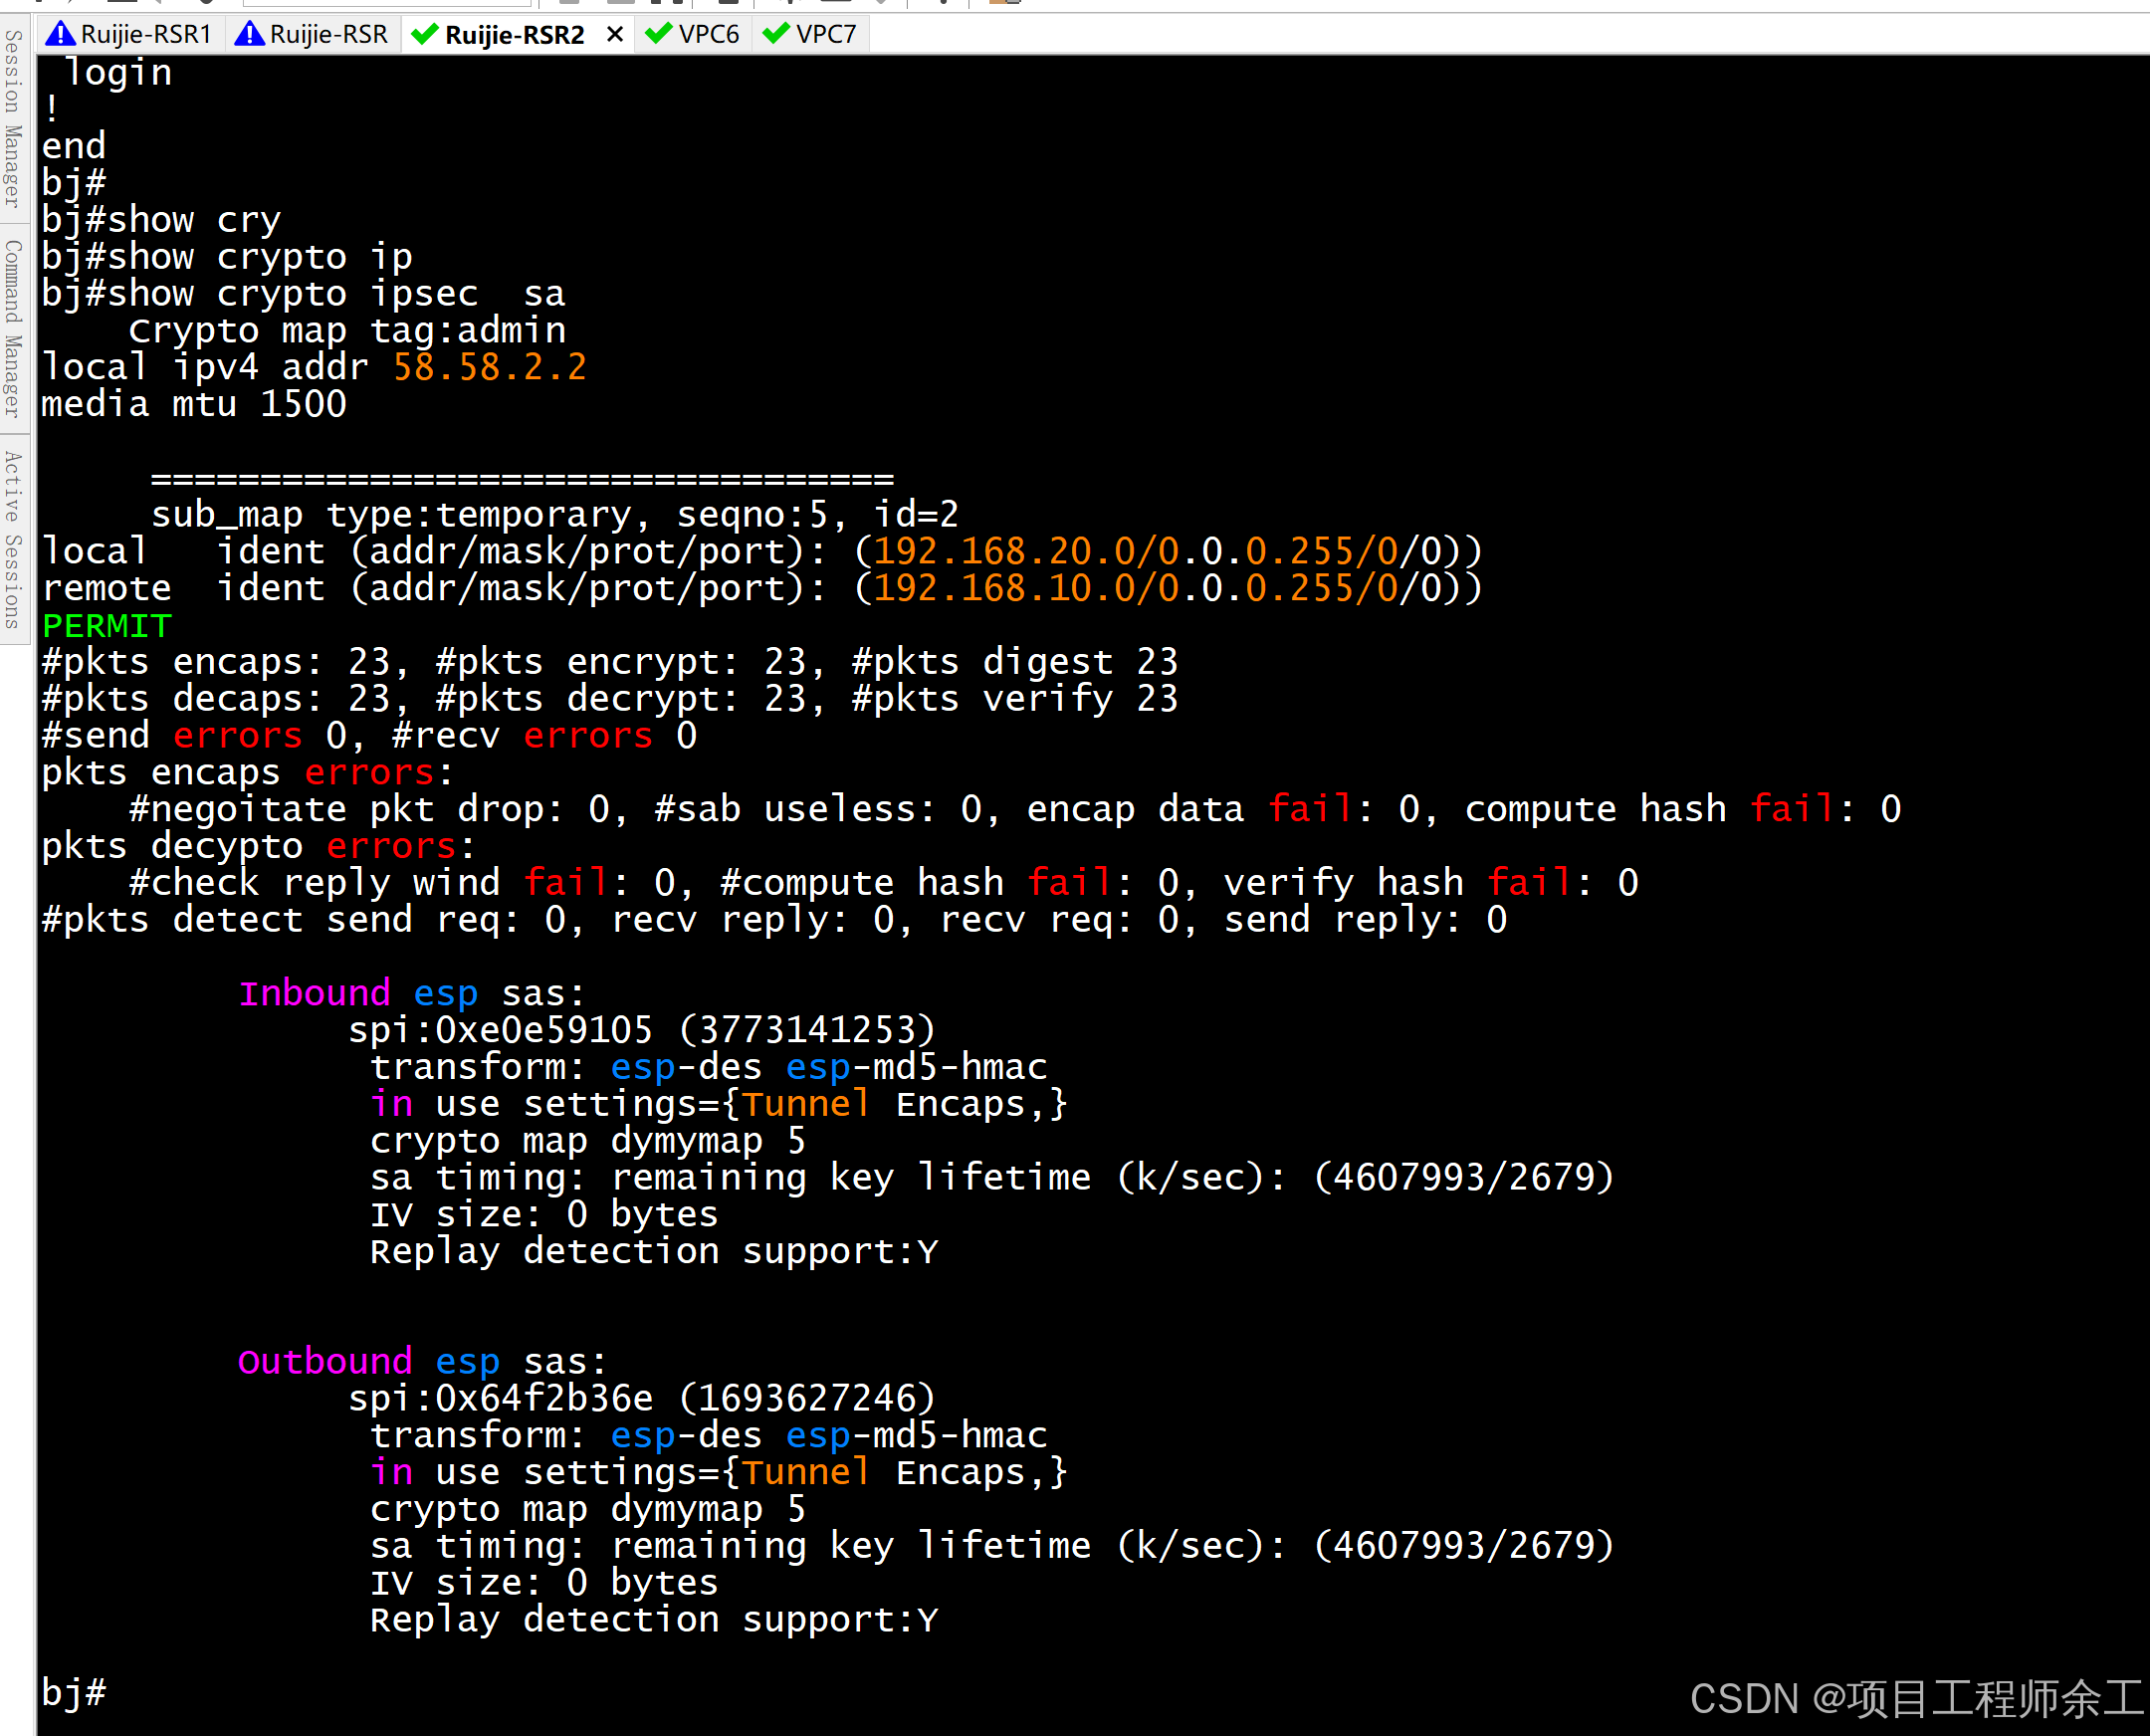Viewport: 2150px width, 1736px height.
Task: Click the magenta Inbound label in output
Action: click(314, 993)
